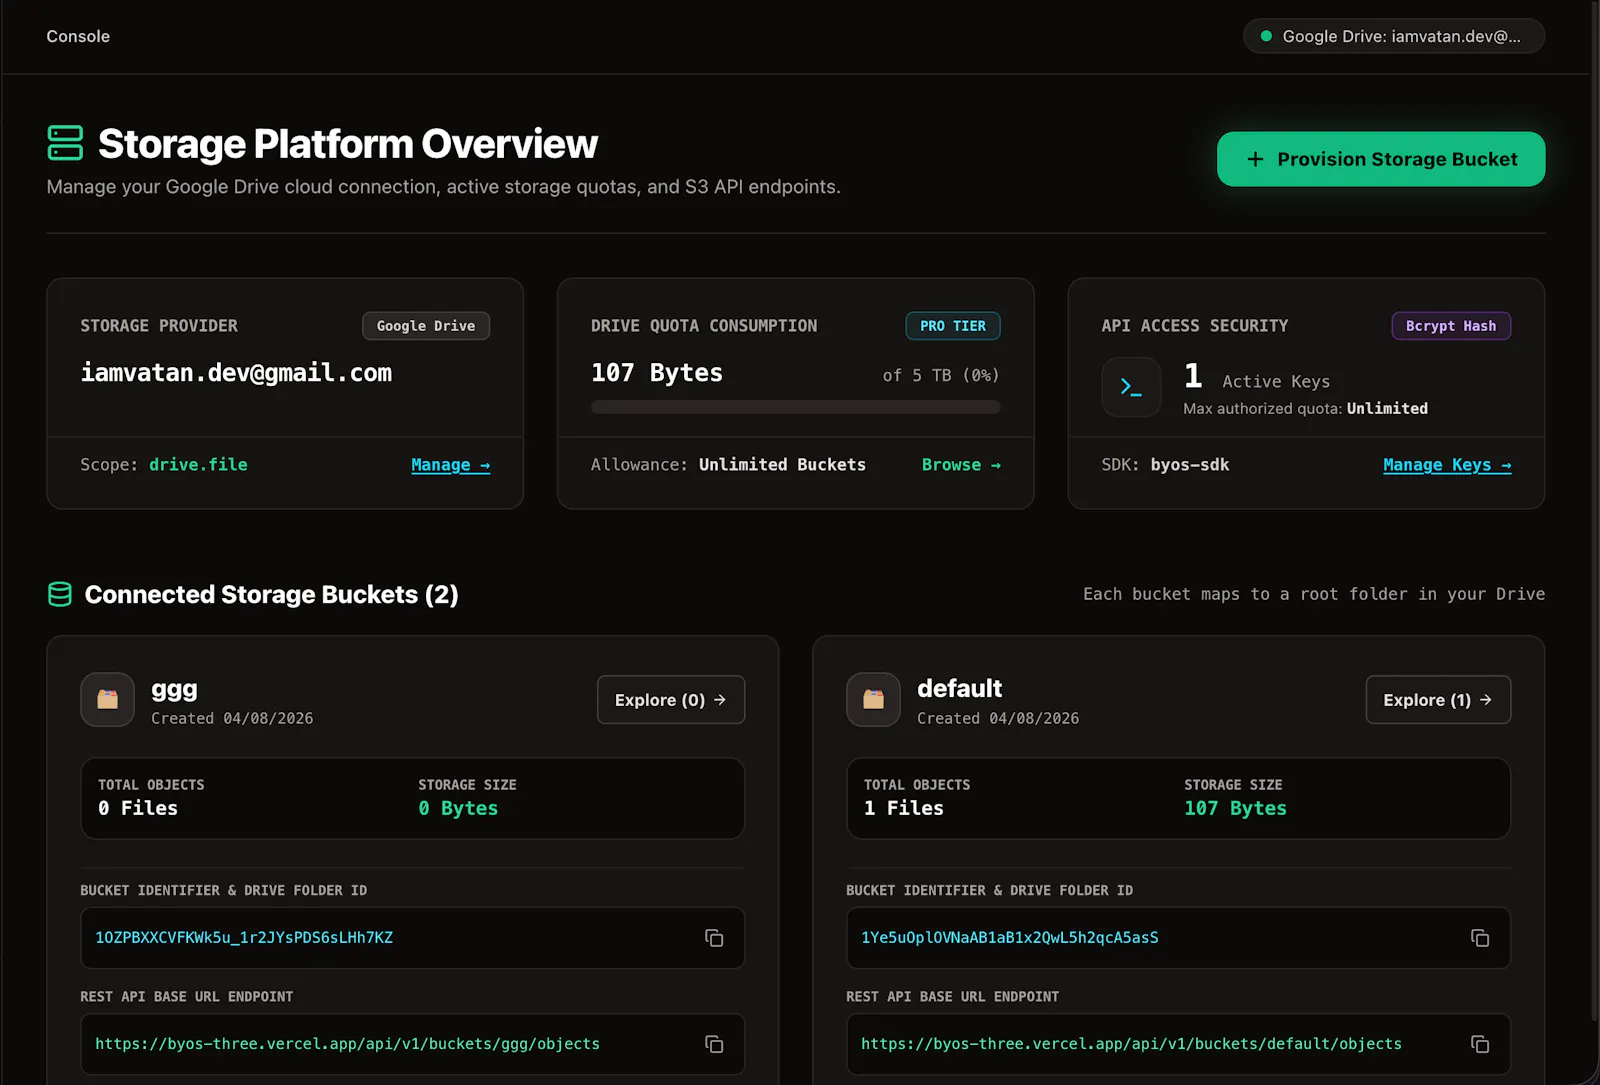Click the default bucket name
This screenshot has height=1085, width=1600.
click(960, 688)
